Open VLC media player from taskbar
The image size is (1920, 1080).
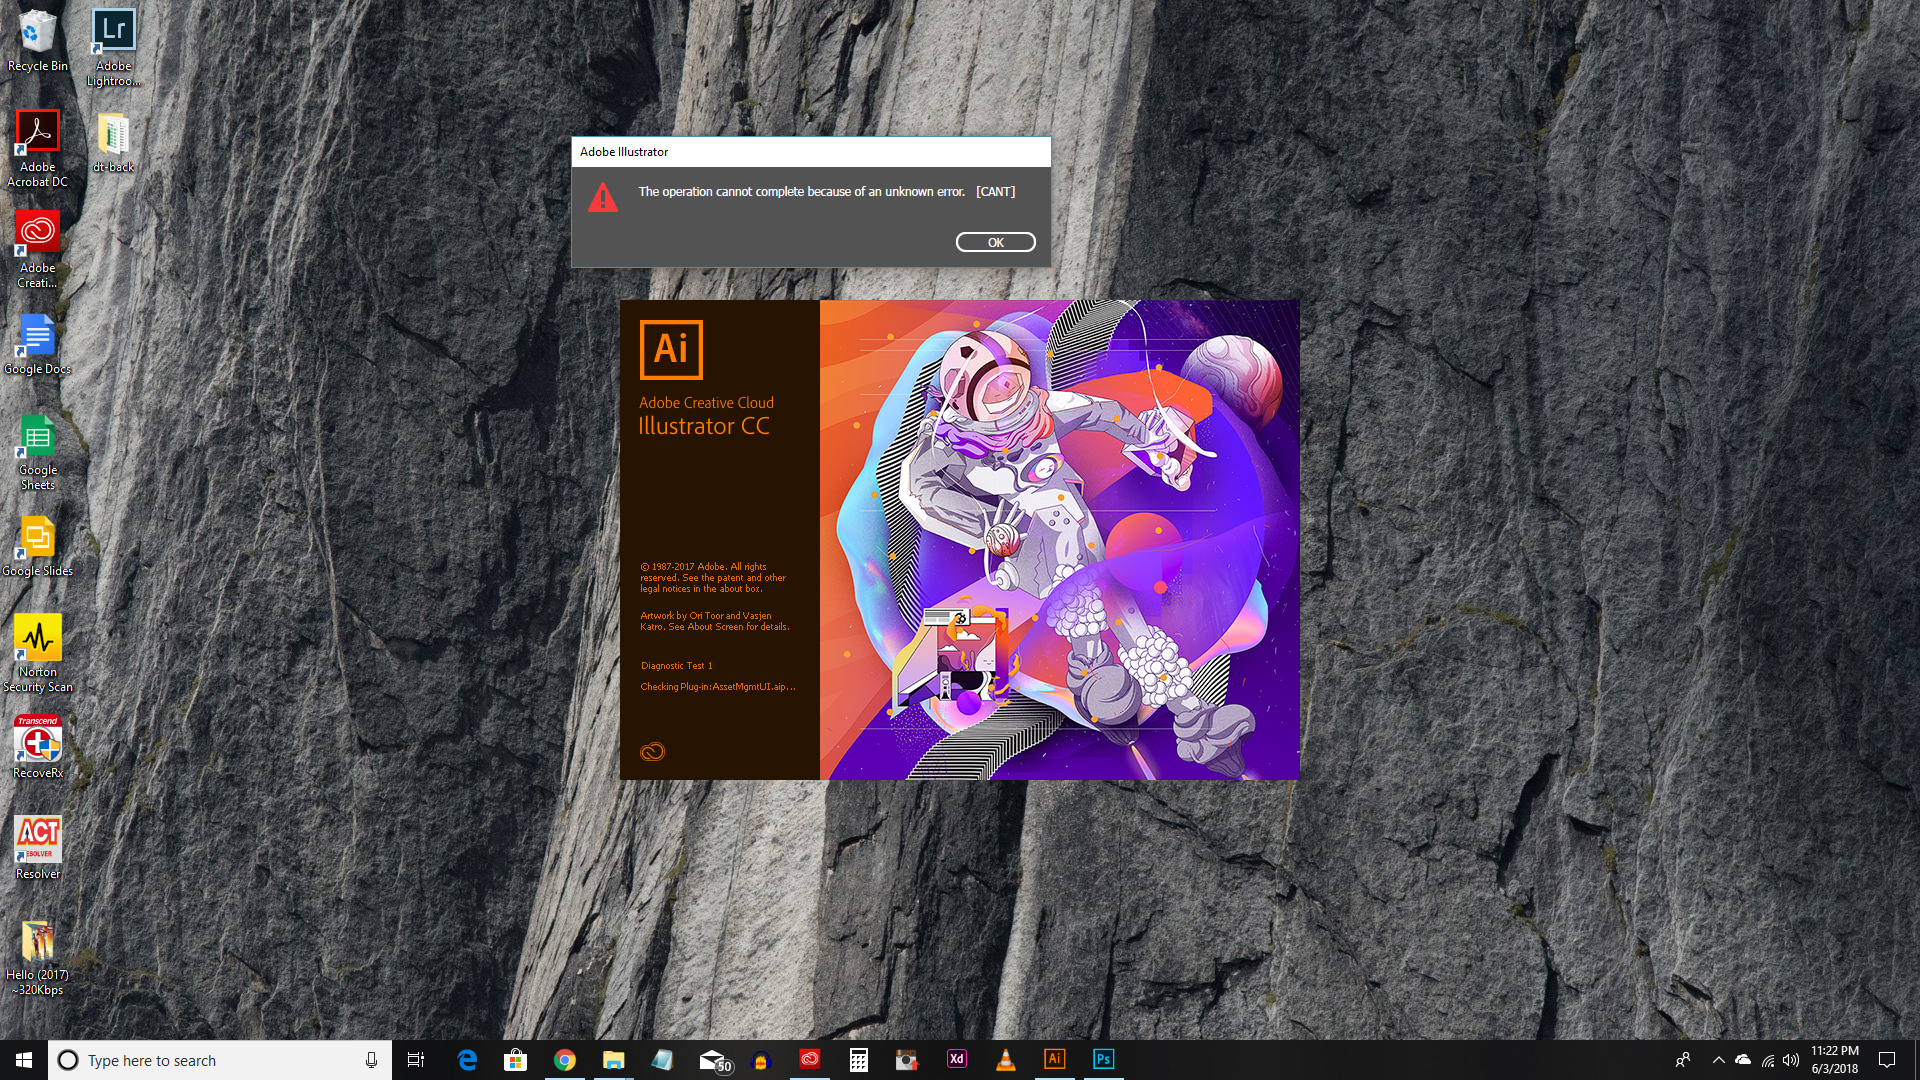click(x=1005, y=1060)
